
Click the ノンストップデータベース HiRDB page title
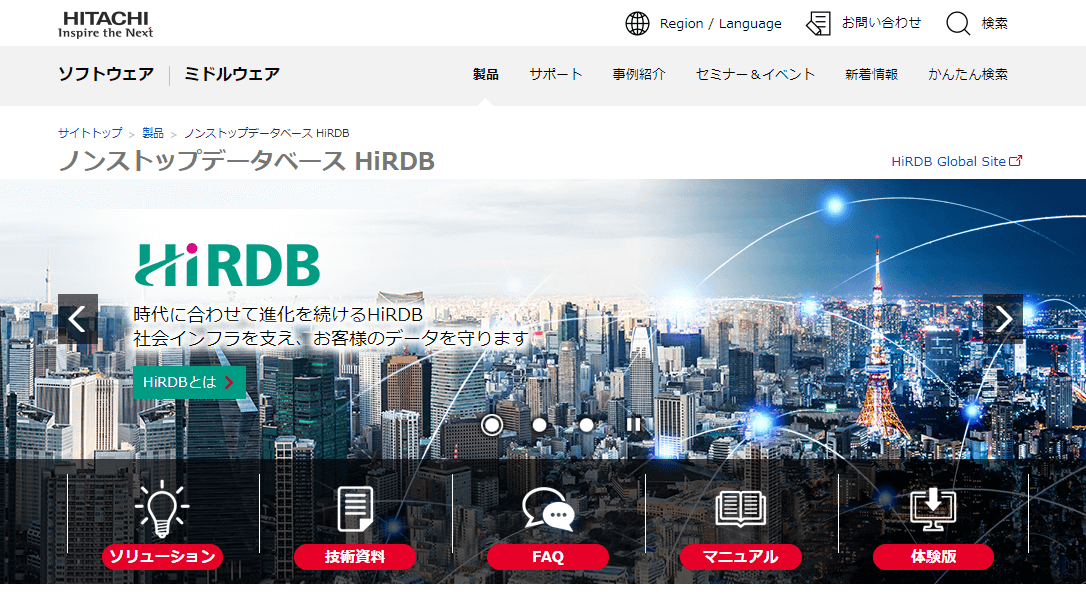click(x=247, y=161)
